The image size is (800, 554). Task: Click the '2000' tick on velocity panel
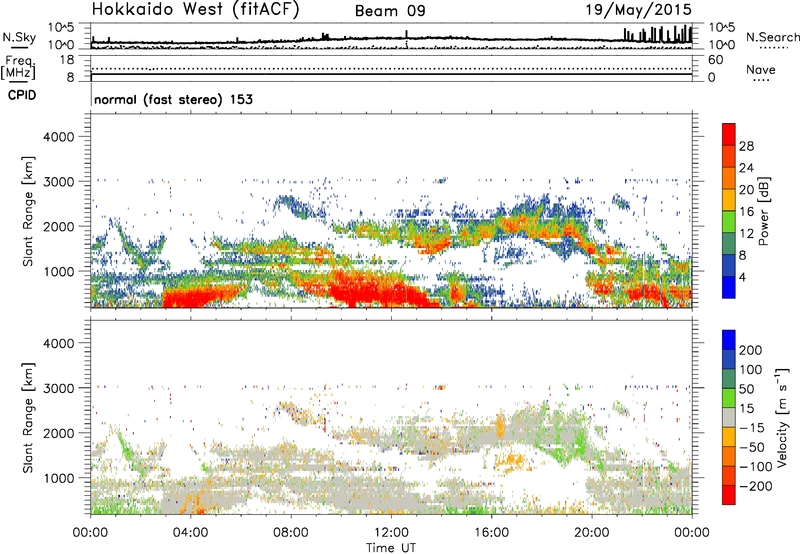click(x=59, y=433)
